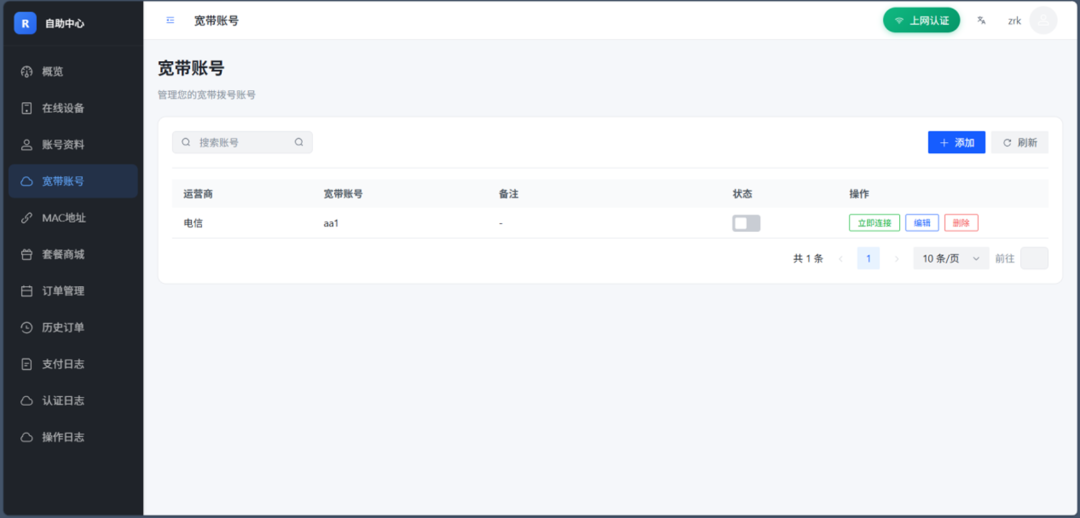Click the 订单管理 calendar icon
The height and width of the screenshot is (518, 1080).
pos(27,291)
